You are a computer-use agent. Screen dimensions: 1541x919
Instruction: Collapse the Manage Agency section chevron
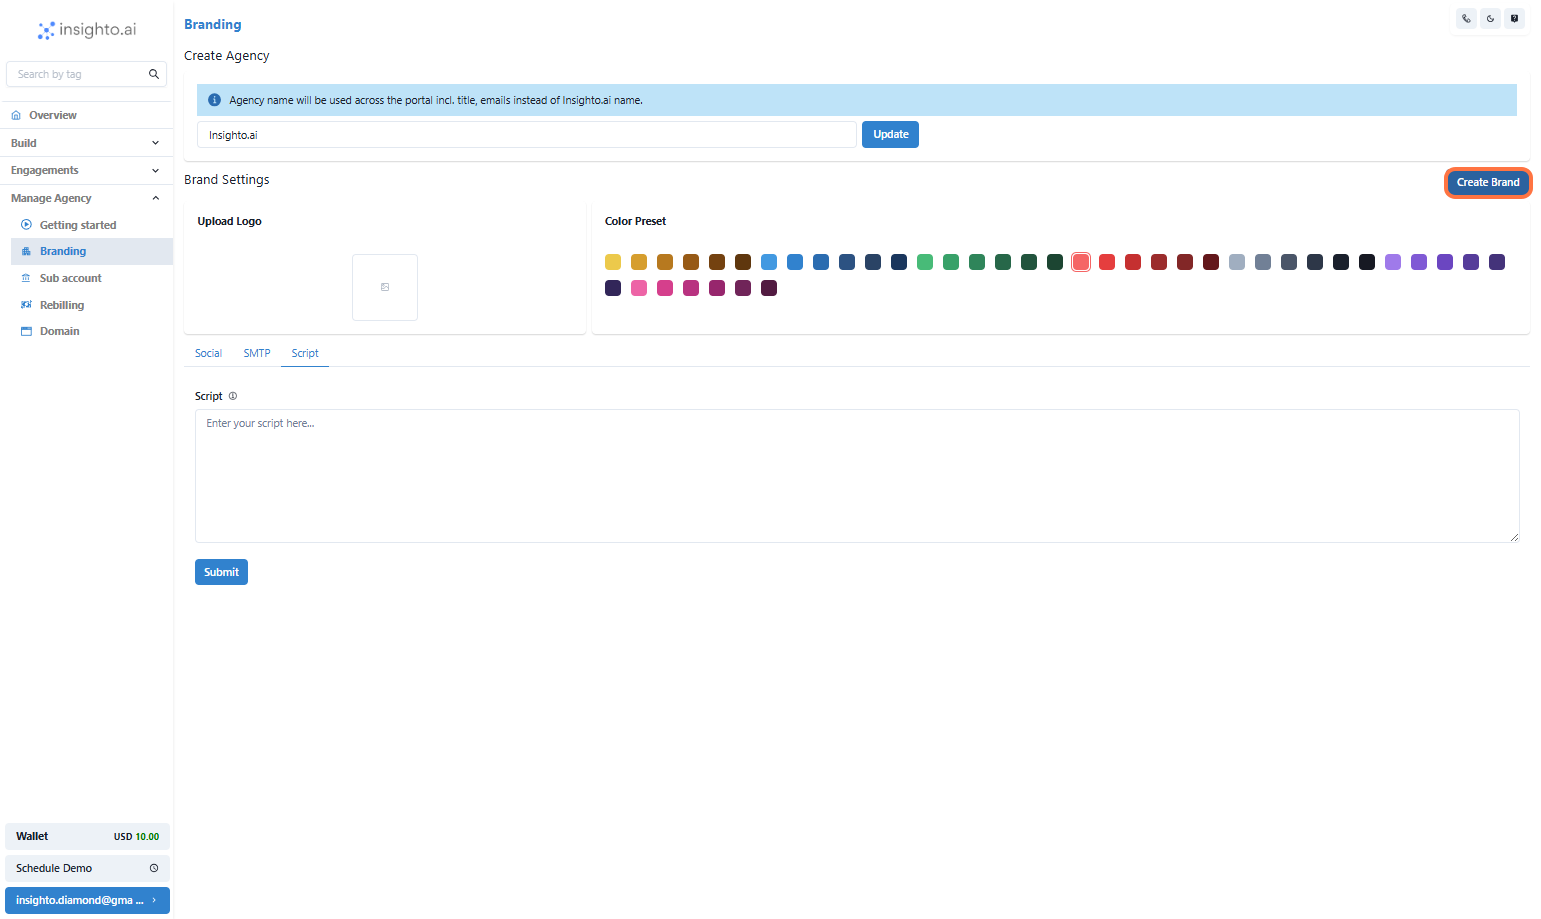click(x=155, y=198)
